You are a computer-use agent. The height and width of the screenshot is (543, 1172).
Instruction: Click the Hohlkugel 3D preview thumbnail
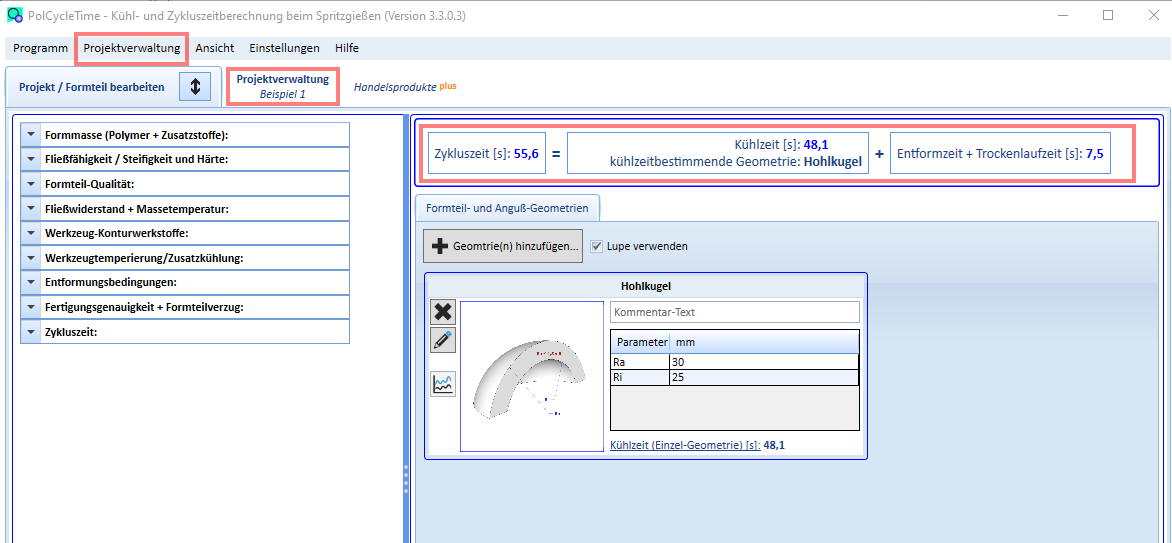click(531, 376)
